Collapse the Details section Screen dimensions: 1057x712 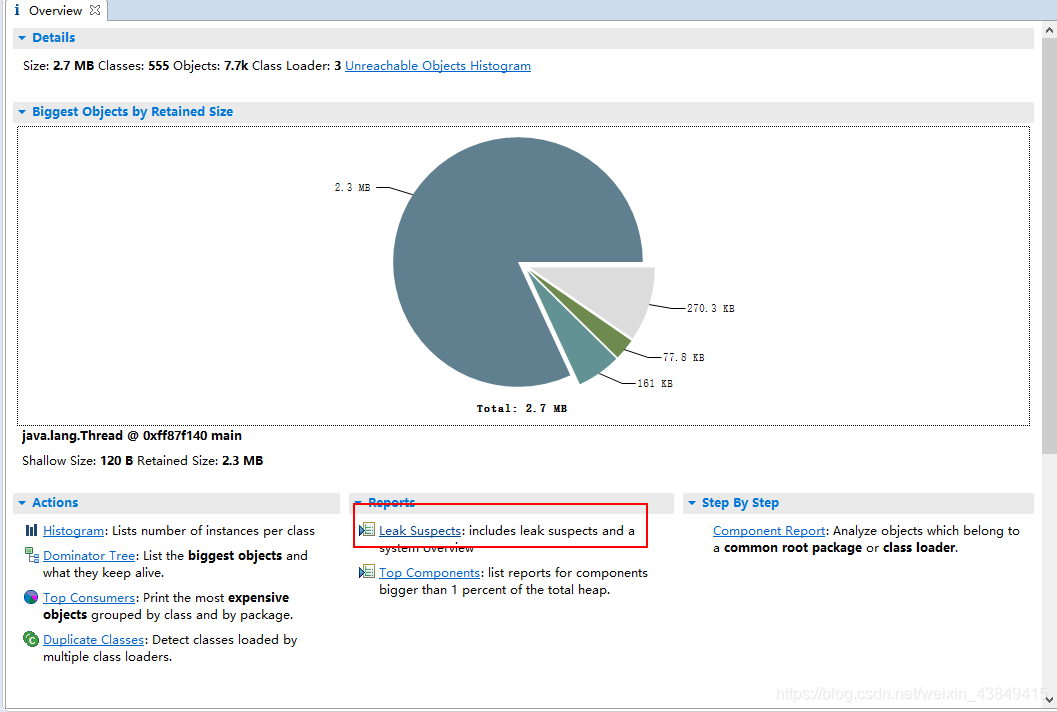pyautogui.click(x=22, y=38)
